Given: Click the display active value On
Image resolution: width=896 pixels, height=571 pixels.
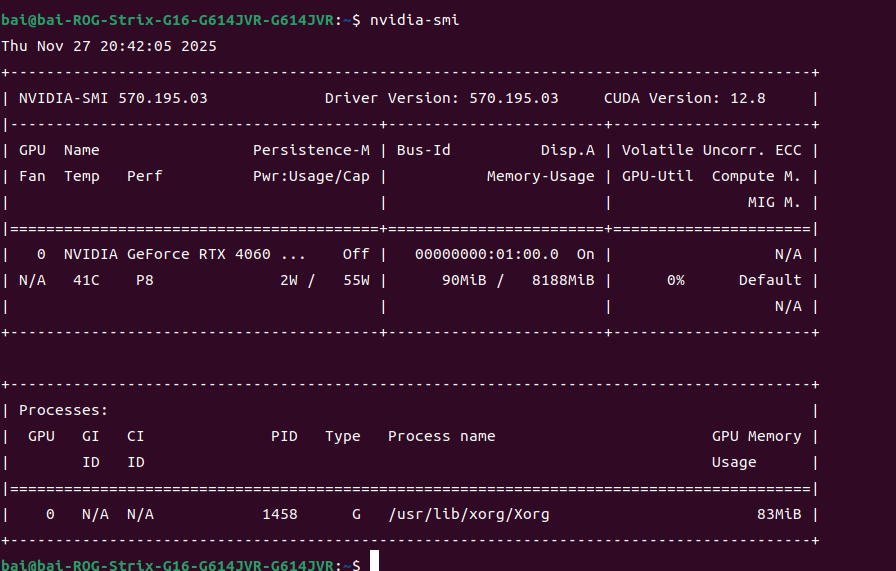Looking at the screenshot, I should 586,254.
